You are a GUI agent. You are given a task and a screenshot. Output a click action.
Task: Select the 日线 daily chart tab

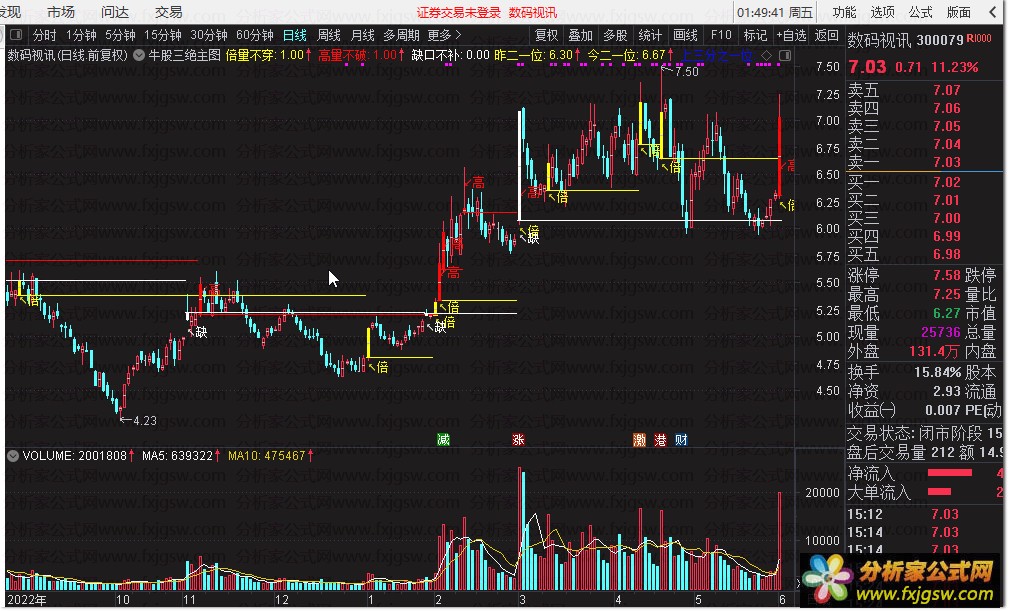pos(295,35)
